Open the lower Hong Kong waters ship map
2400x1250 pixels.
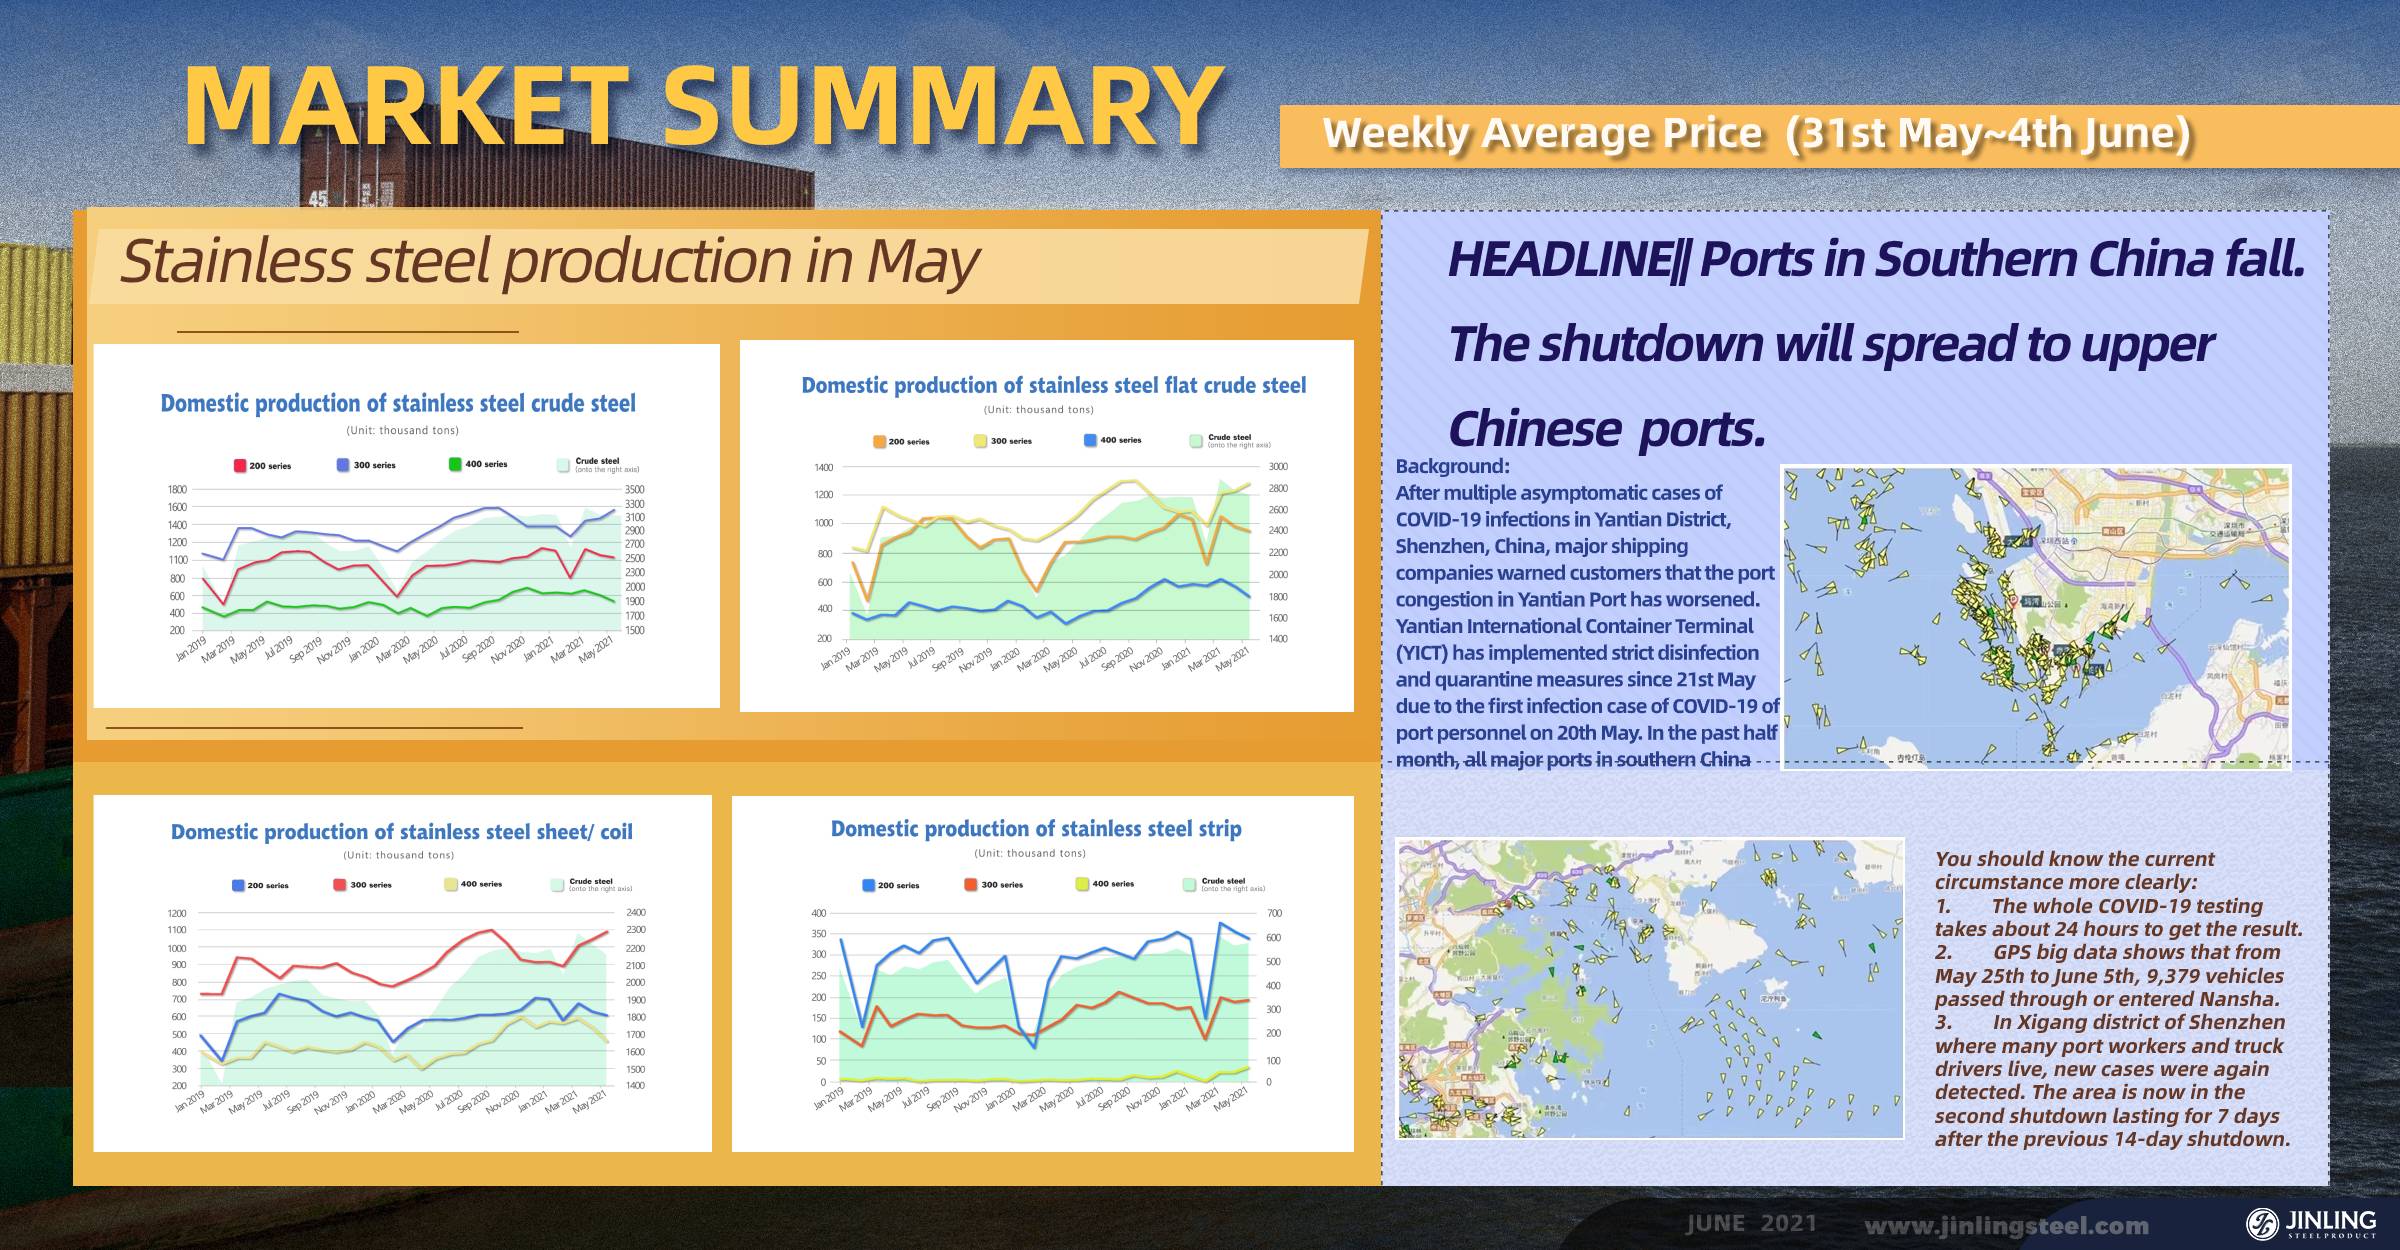pyautogui.click(x=1650, y=988)
